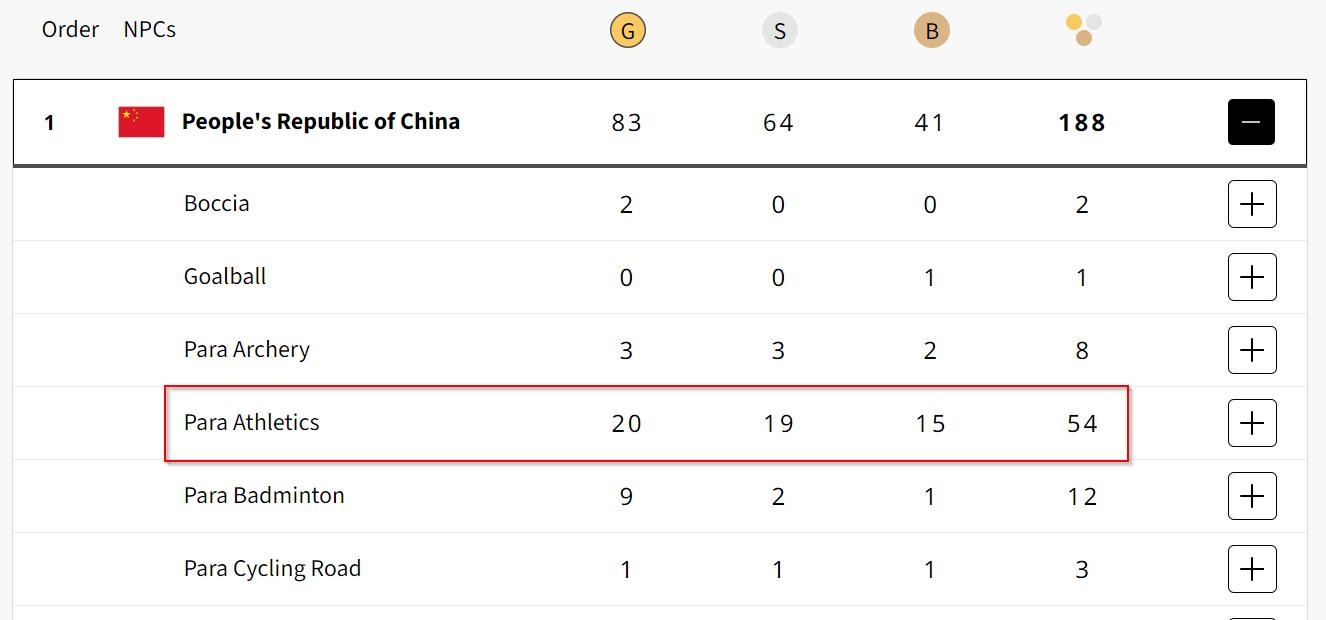The image size is (1326, 620).
Task: Click the total medals icon
Action: [1083, 29]
